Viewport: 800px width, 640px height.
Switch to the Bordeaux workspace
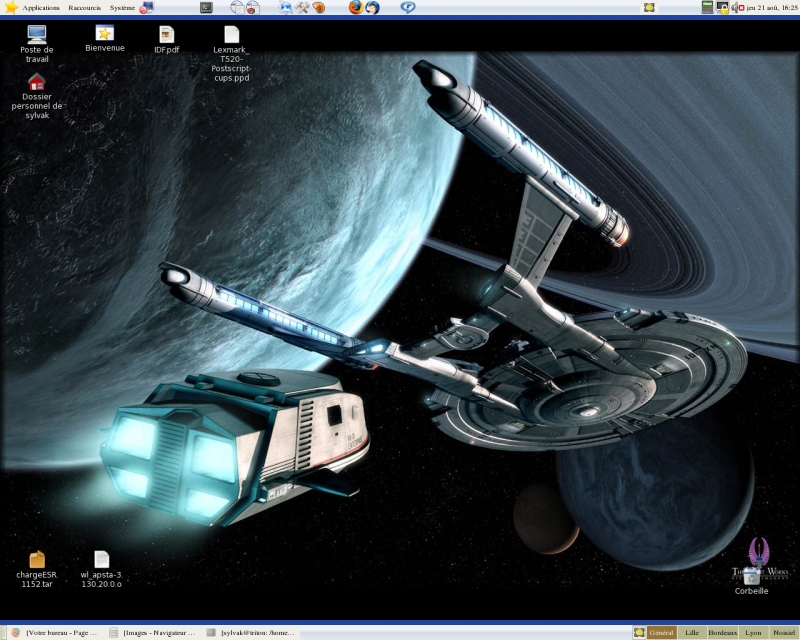[x=722, y=633]
